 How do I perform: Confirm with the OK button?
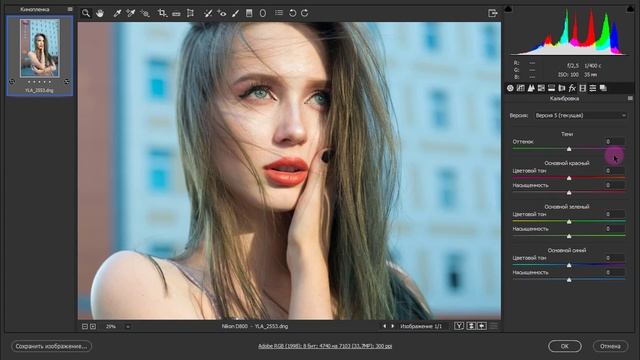pos(564,346)
